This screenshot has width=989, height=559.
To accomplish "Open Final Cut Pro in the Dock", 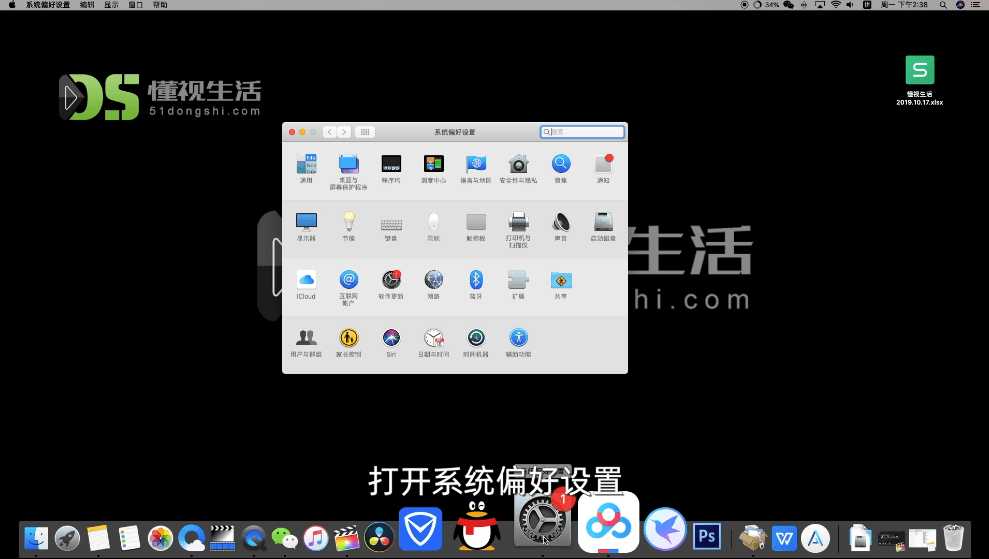I will (x=346, y=538).
